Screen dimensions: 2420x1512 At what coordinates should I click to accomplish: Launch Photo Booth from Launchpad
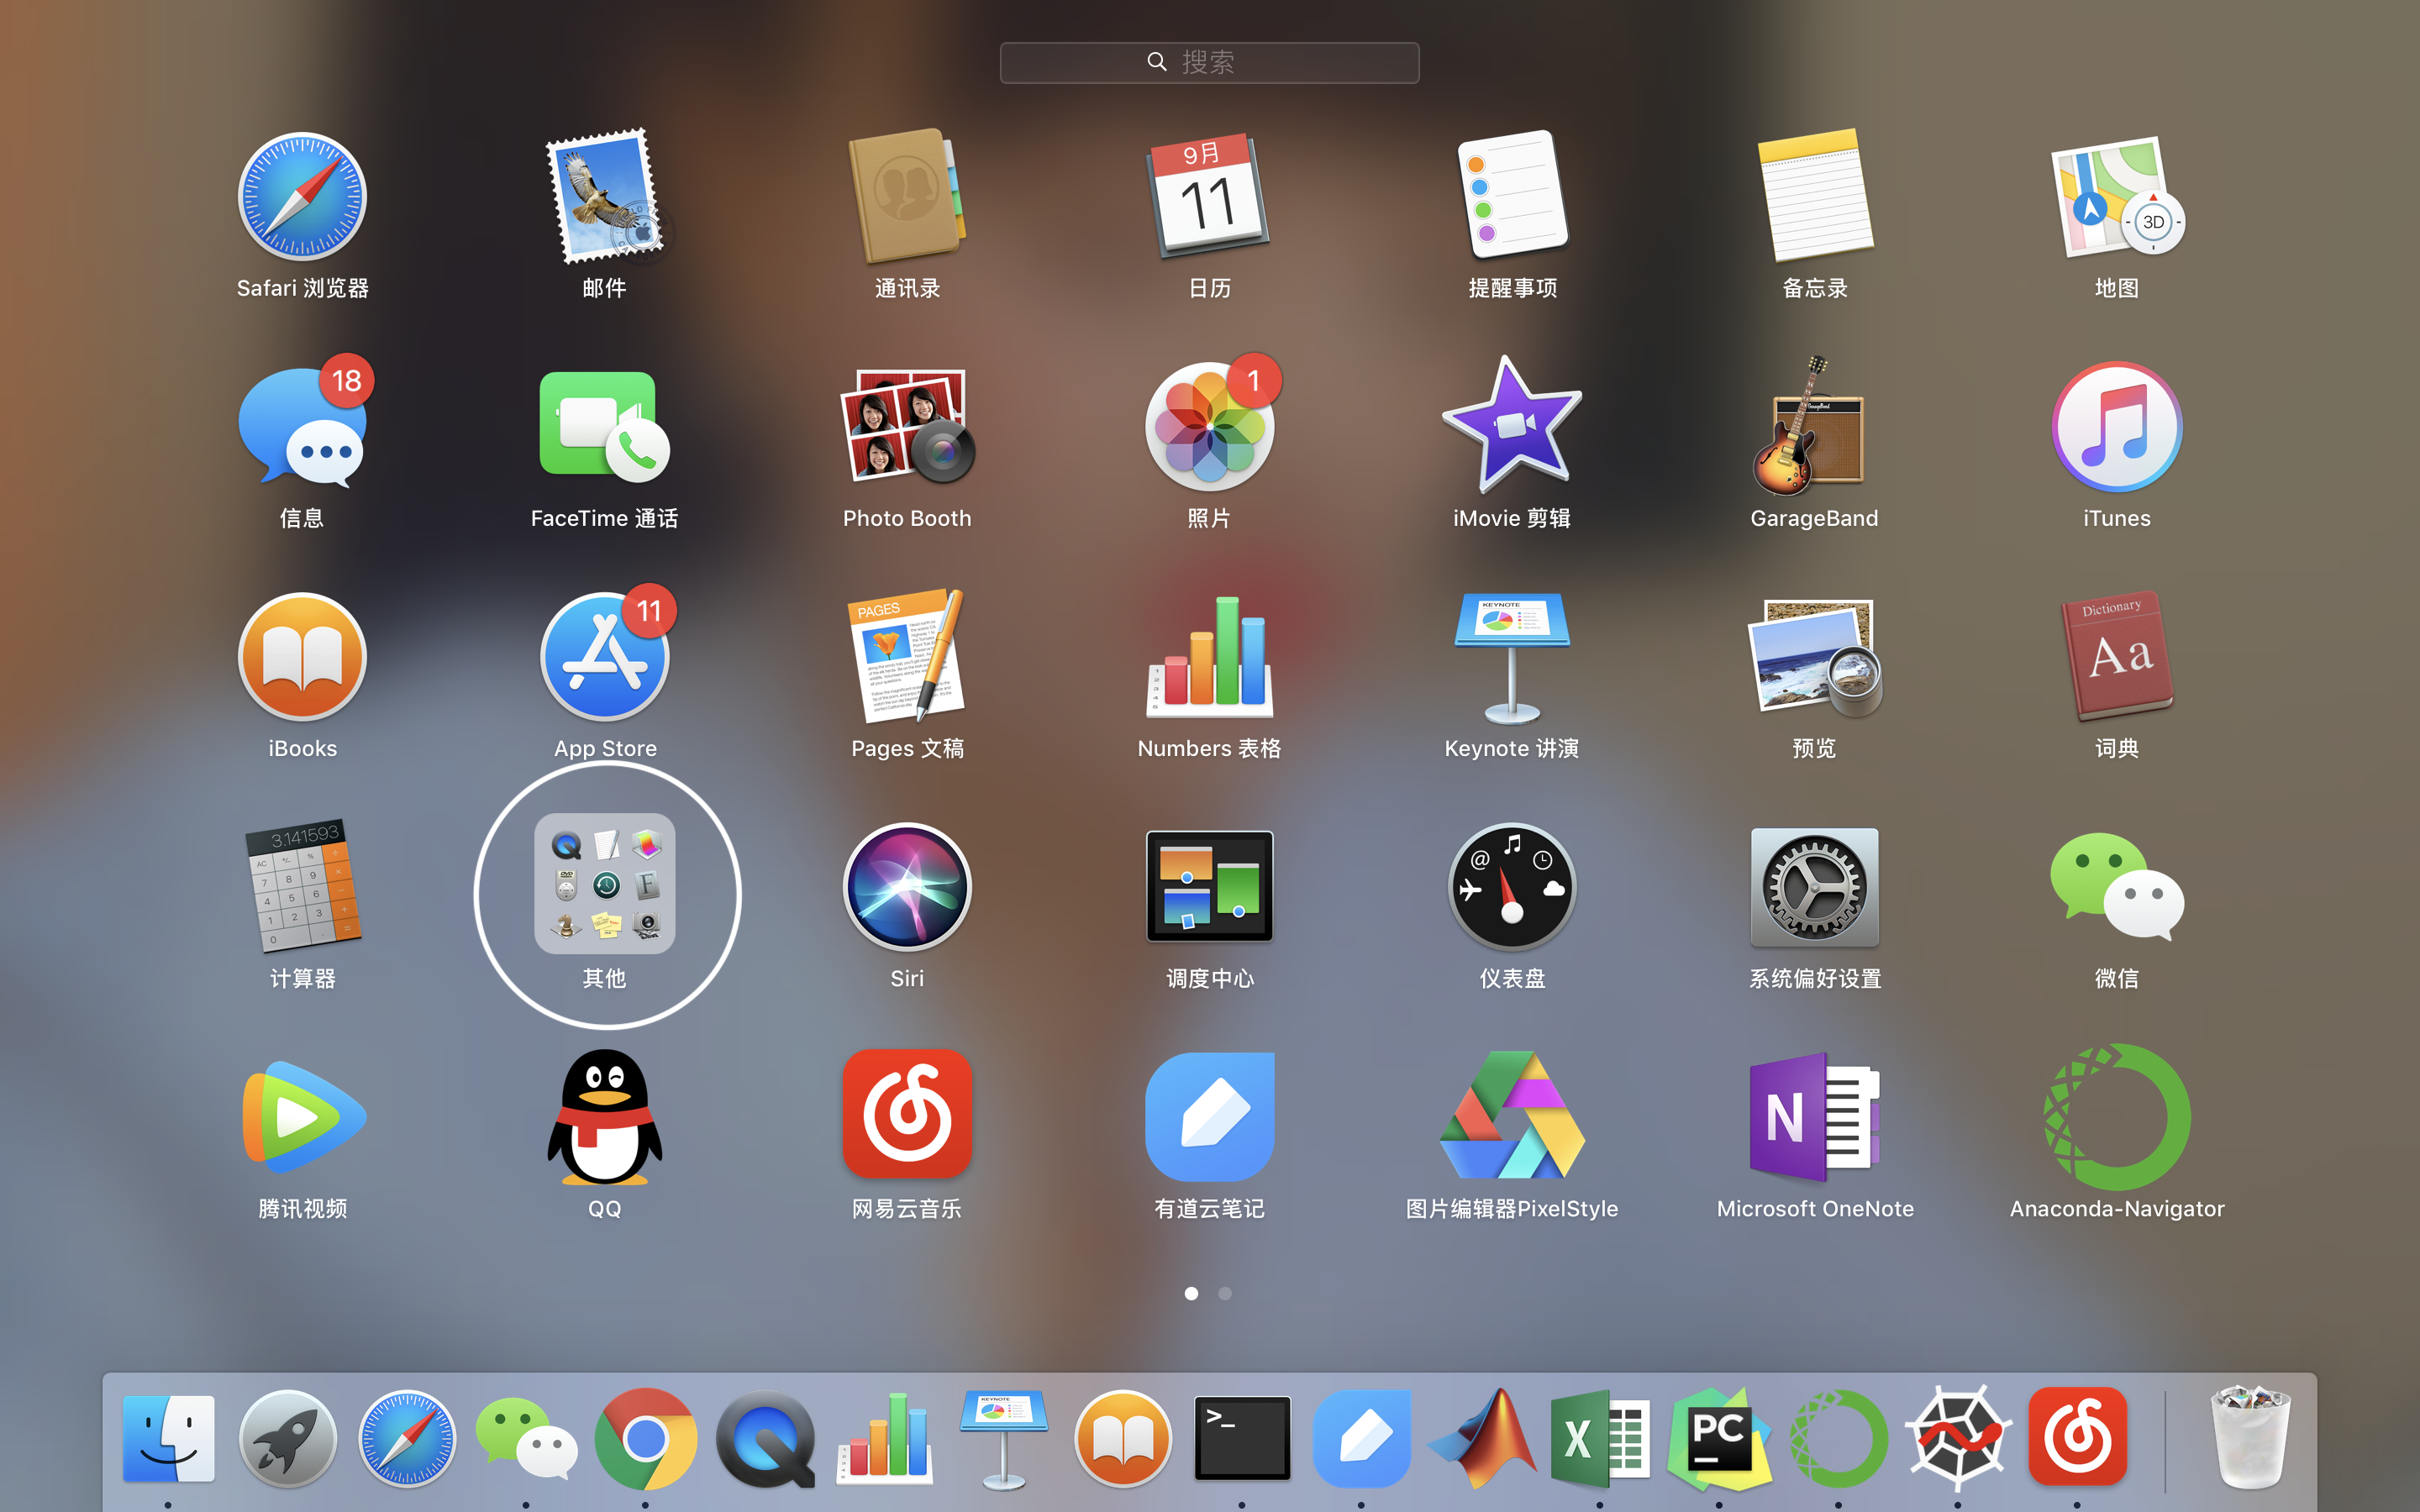point(906,427)
